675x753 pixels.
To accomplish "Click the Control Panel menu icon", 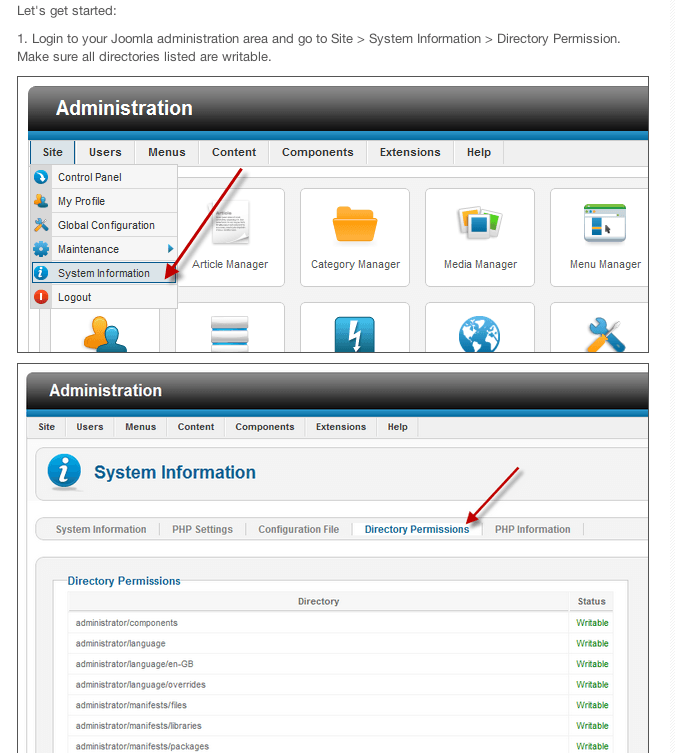I will click(41, 177).
